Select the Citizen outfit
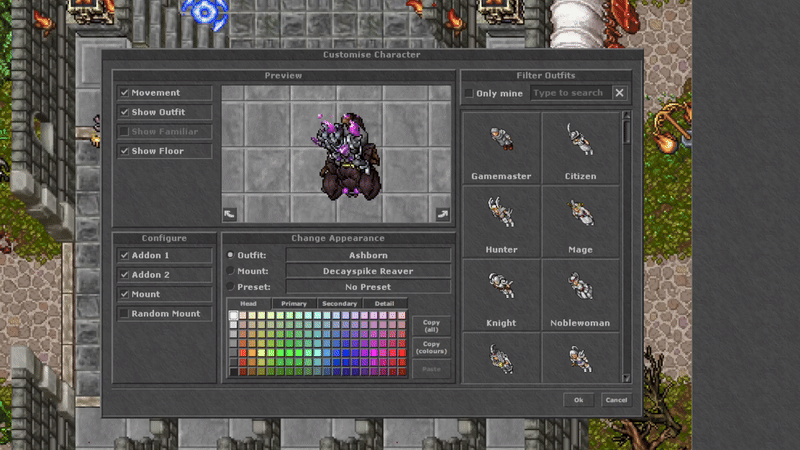The width and height of the screenshot is (800, 450). 580,148
